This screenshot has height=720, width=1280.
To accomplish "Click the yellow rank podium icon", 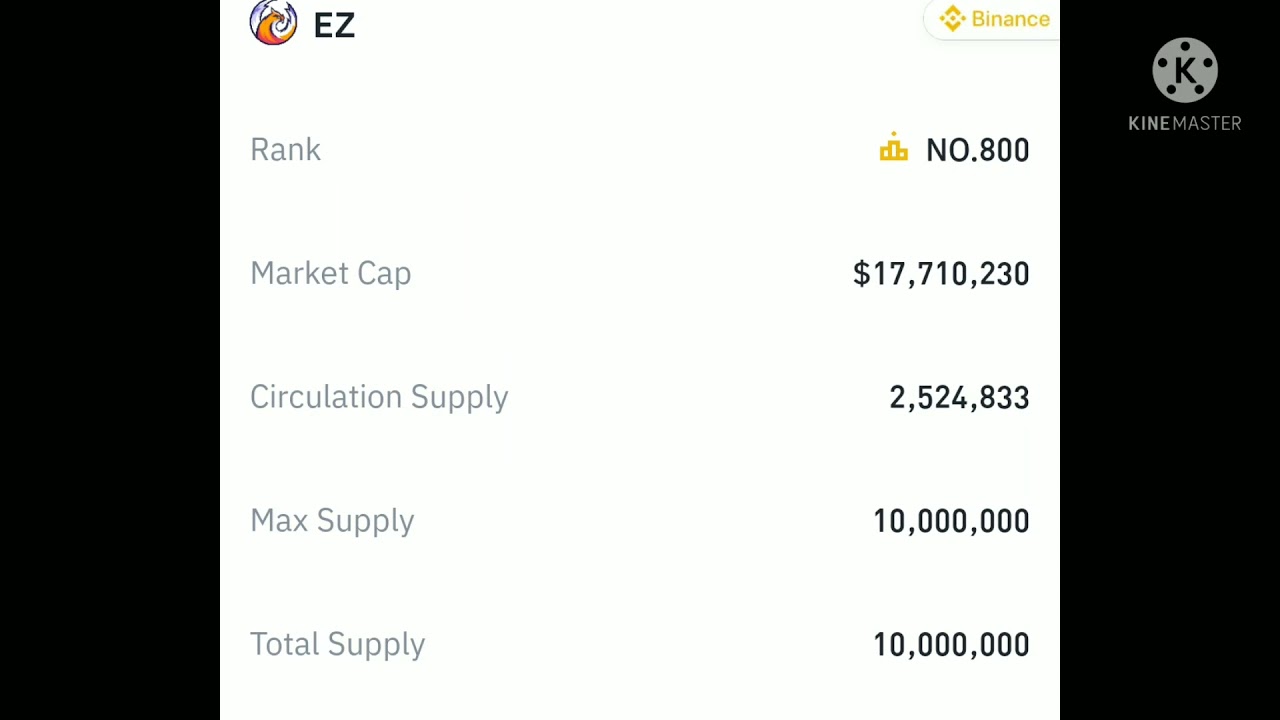I will (893, 148).
